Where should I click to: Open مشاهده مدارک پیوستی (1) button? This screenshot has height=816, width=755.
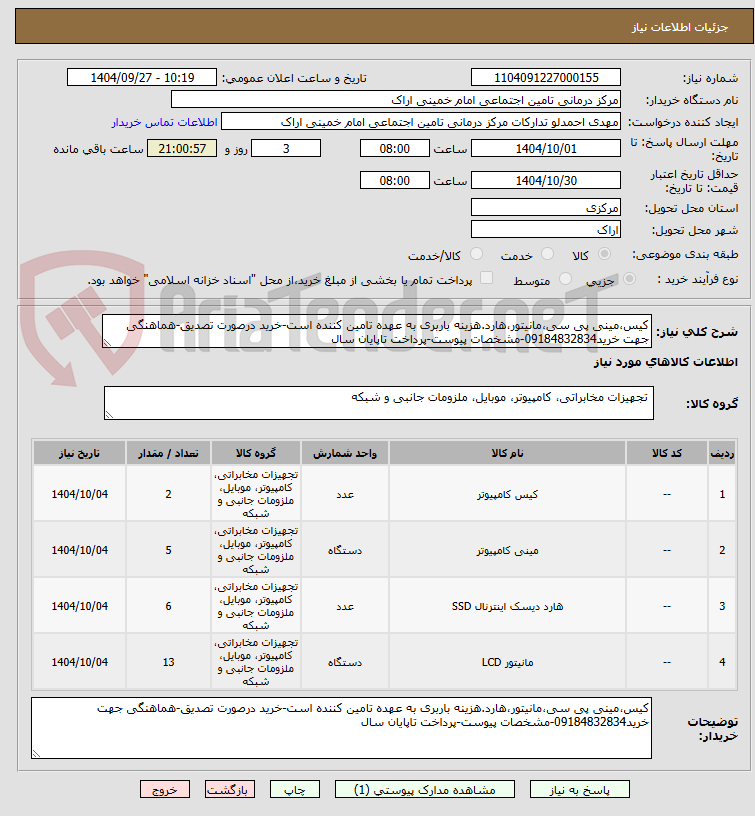(425, 789)
